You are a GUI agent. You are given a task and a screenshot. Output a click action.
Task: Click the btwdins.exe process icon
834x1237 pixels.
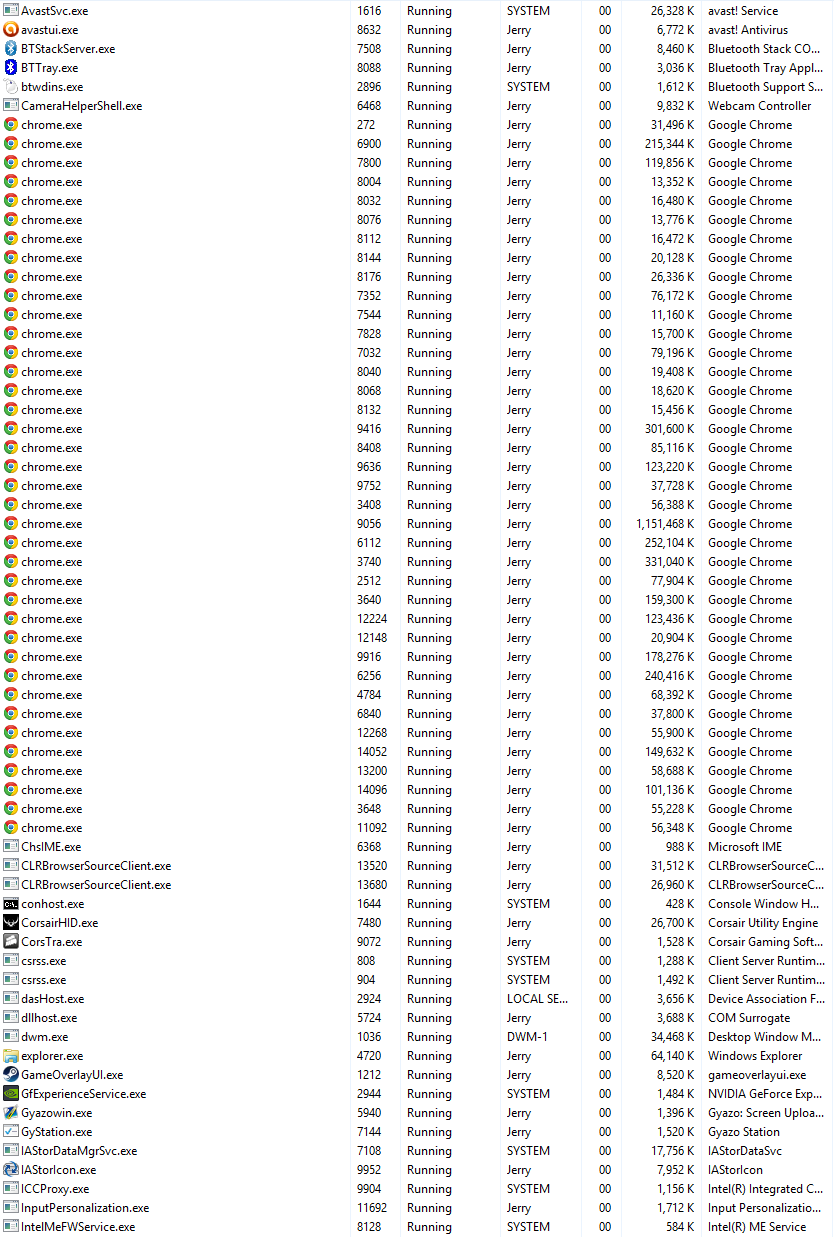[11, 87]
